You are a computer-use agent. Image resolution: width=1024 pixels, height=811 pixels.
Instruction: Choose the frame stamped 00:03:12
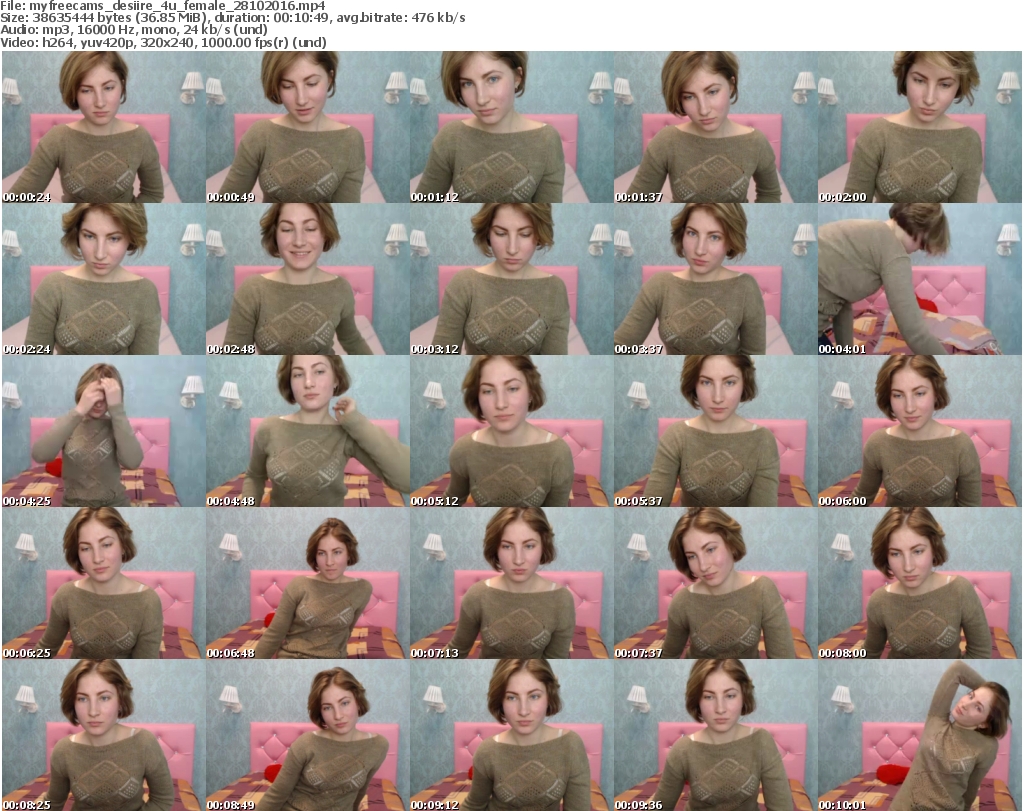[x=511, y=279]
